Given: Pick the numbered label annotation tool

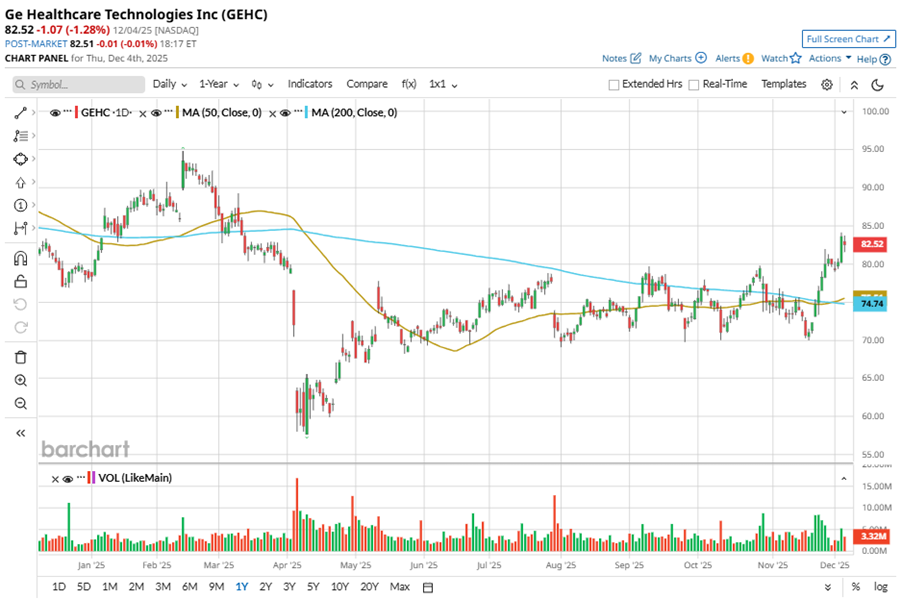Looking at the screenshot, I should click(20, 205).
